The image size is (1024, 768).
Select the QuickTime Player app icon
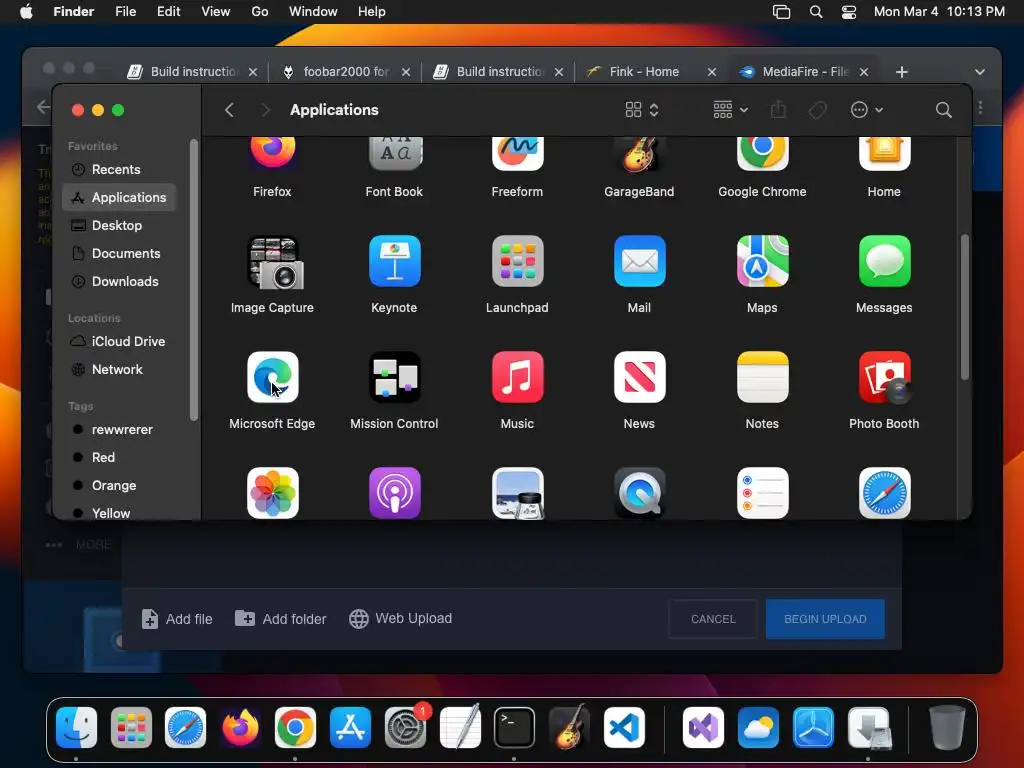(x=639, y=493)
